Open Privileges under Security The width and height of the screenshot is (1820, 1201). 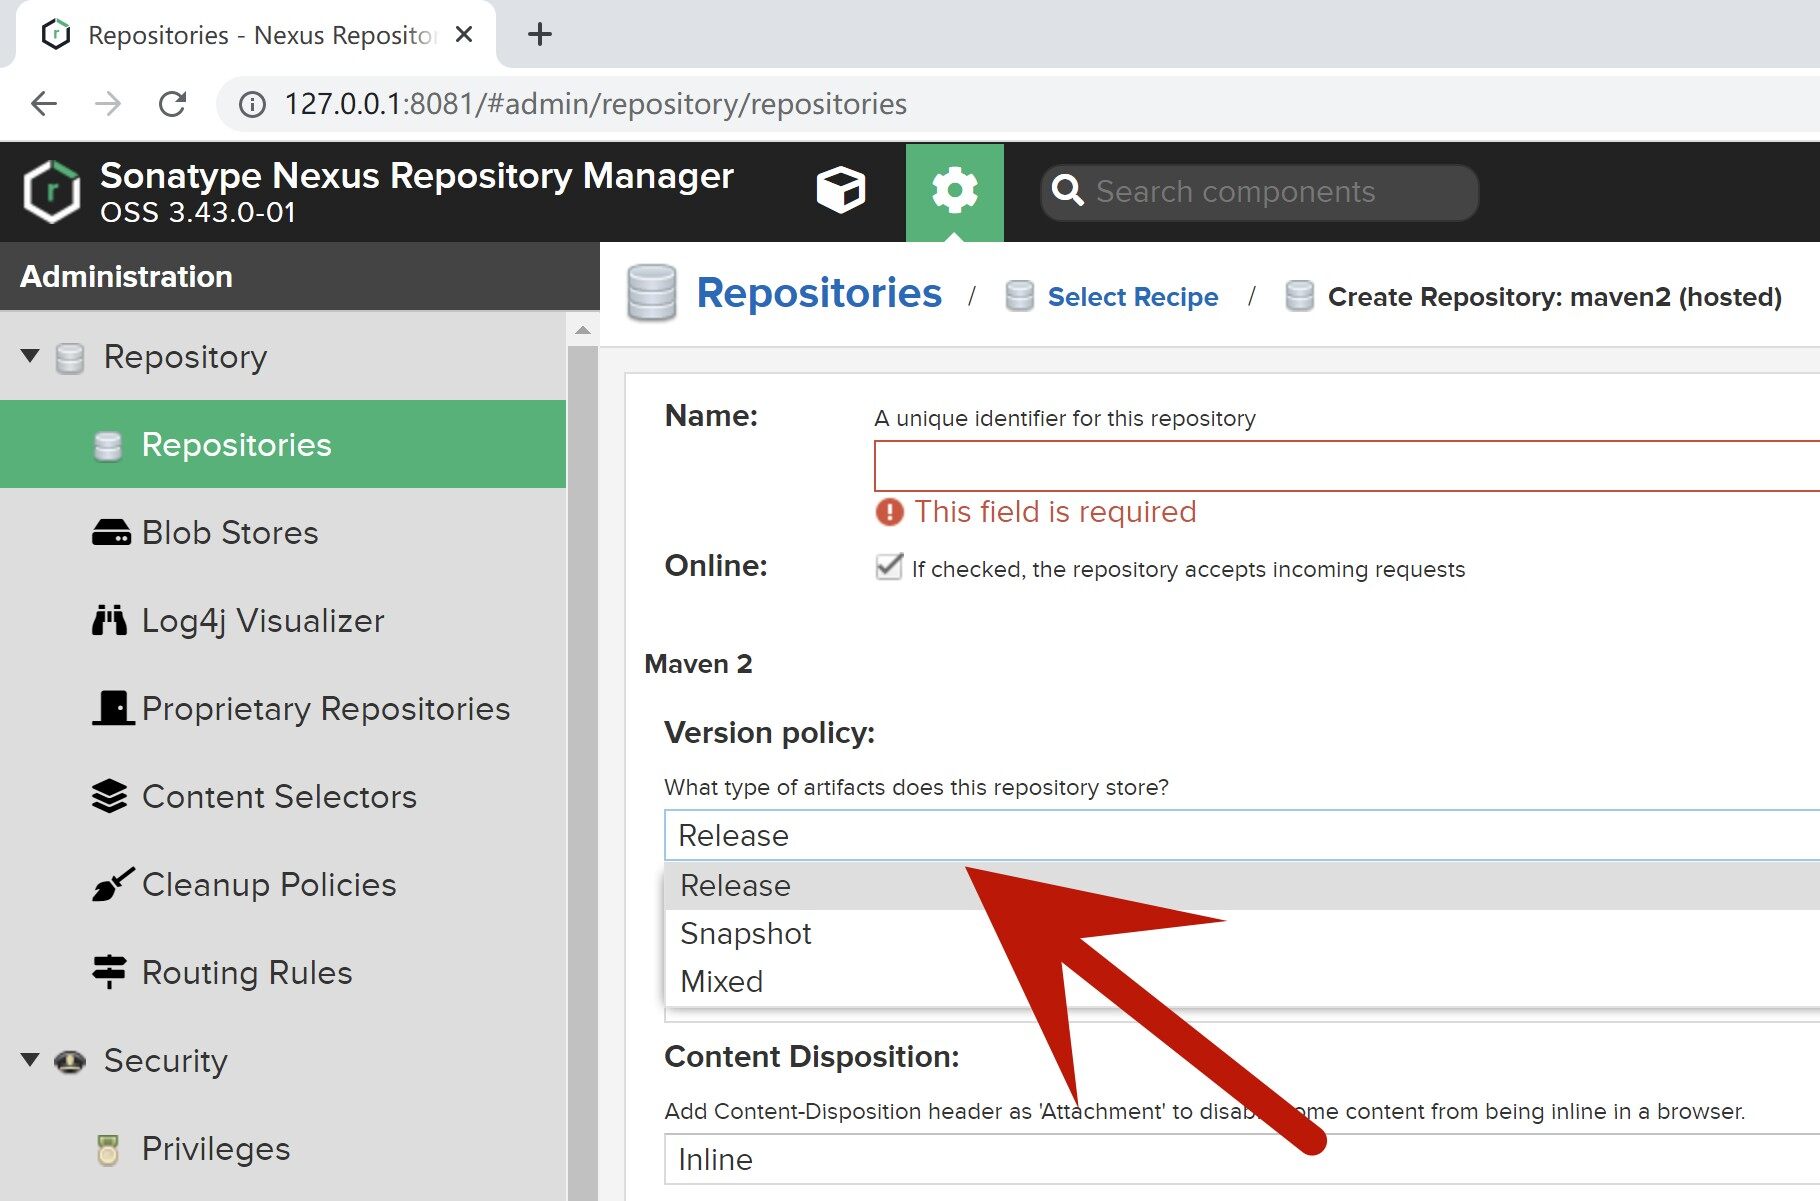[215, 1148]
